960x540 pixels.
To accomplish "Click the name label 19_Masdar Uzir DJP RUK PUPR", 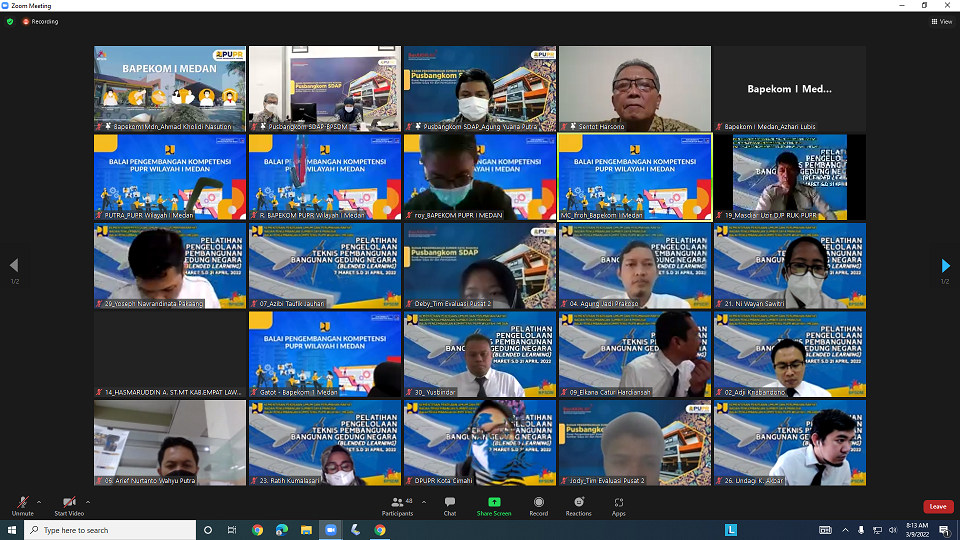I will click(x=770, y=216).
